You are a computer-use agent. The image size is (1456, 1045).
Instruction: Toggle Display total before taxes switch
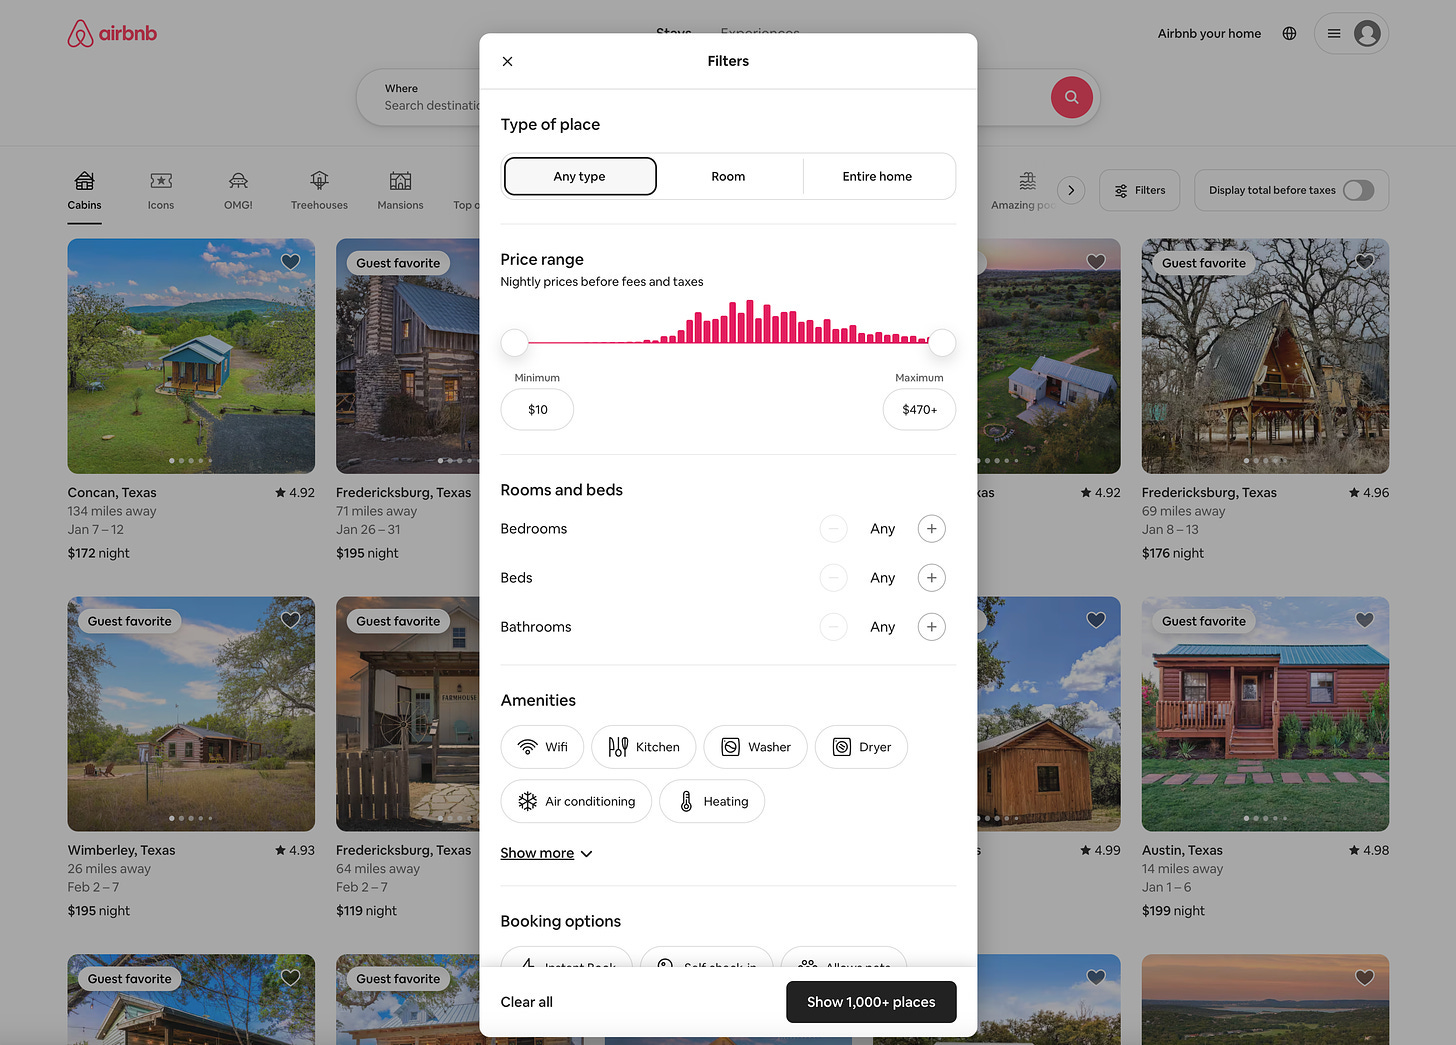[1358, 190]
